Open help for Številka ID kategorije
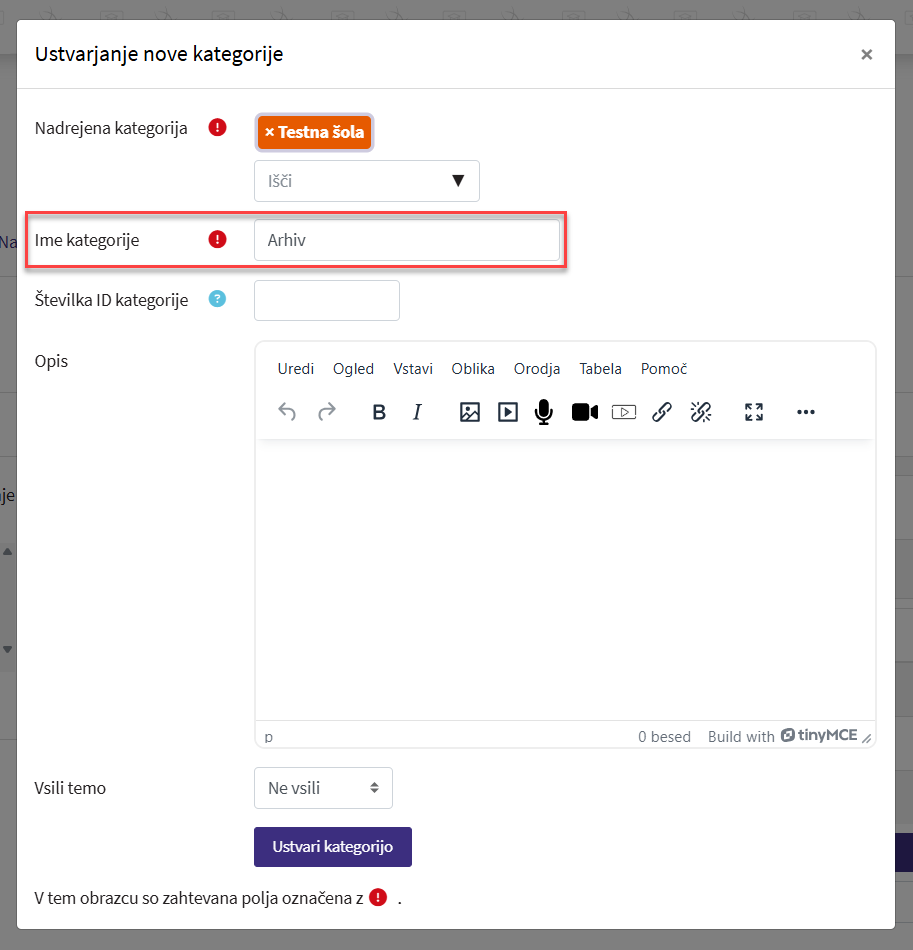913x950 pixels. coord(217,299)
